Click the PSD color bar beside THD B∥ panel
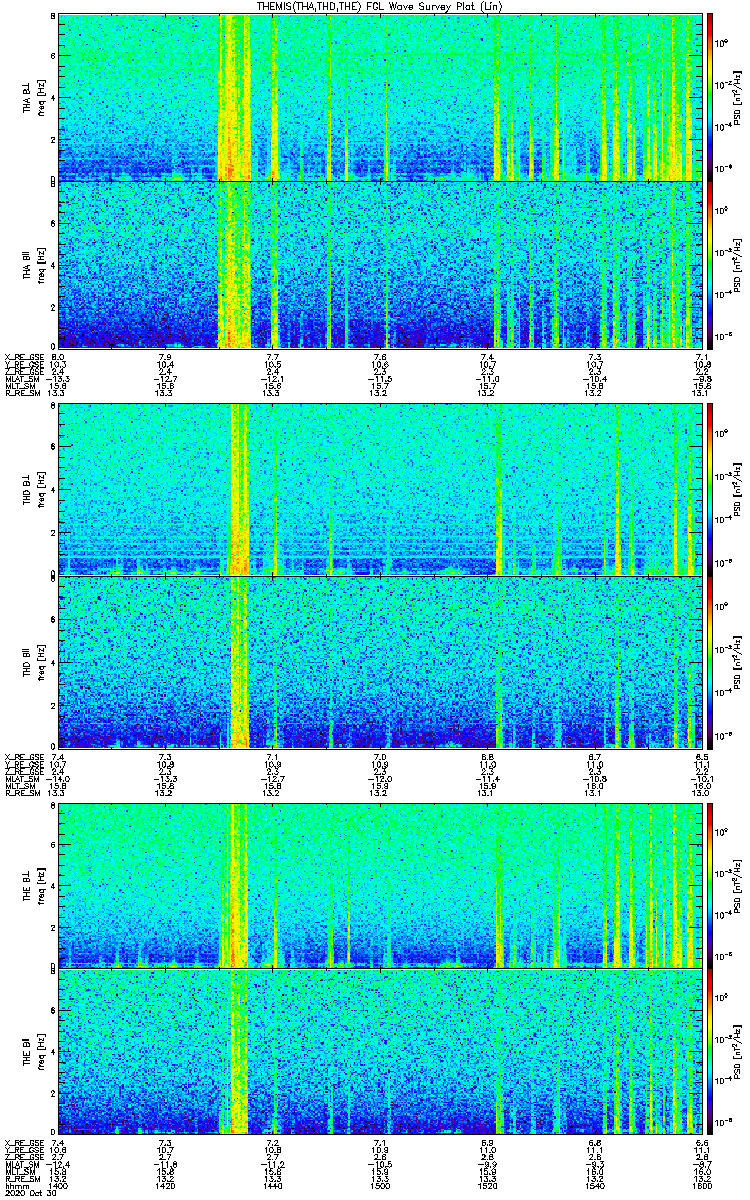Image resolution: width=750 pixels, height=1200 pixels. tap(710, 662)
